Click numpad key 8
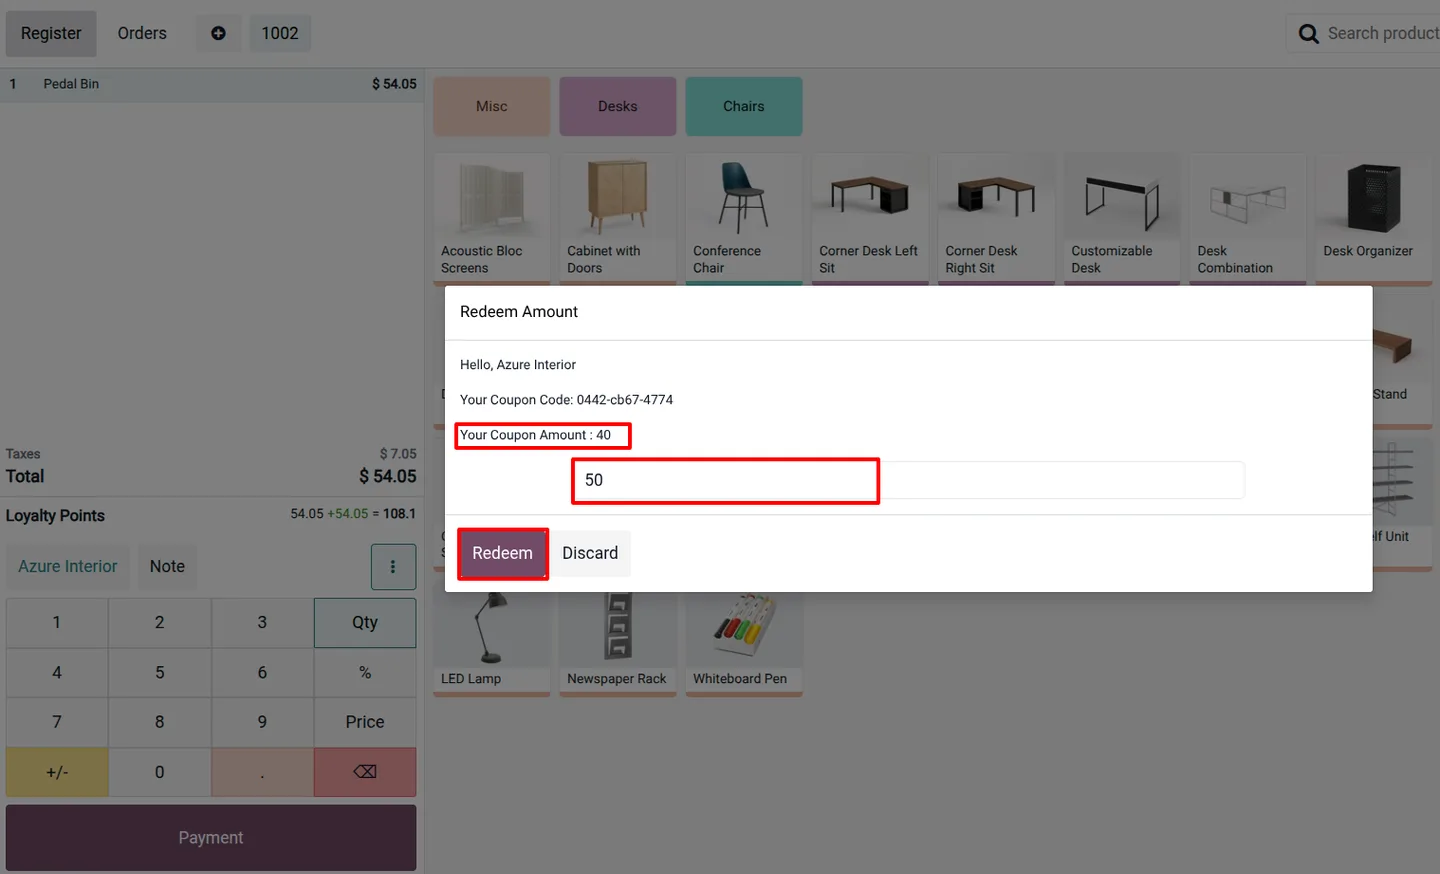This screenshot has width=1440, height=874. pyautogui.click(x=160, y=722)
